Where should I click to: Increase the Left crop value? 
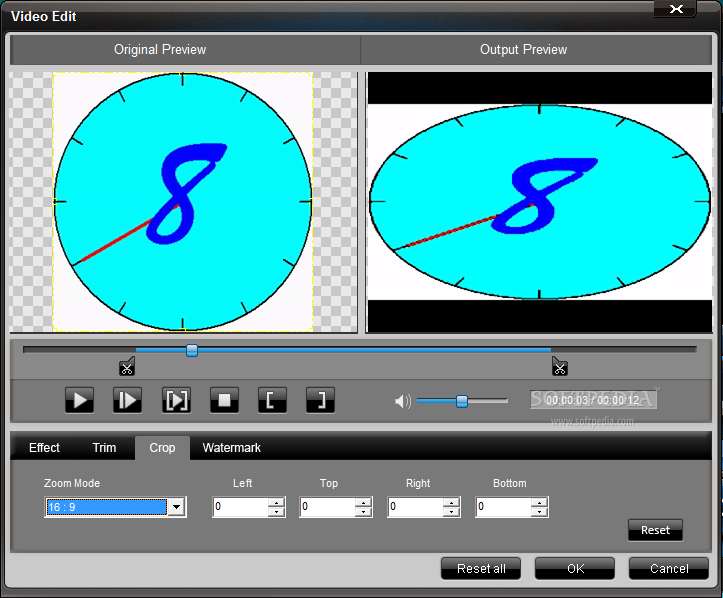pos(276,503)
